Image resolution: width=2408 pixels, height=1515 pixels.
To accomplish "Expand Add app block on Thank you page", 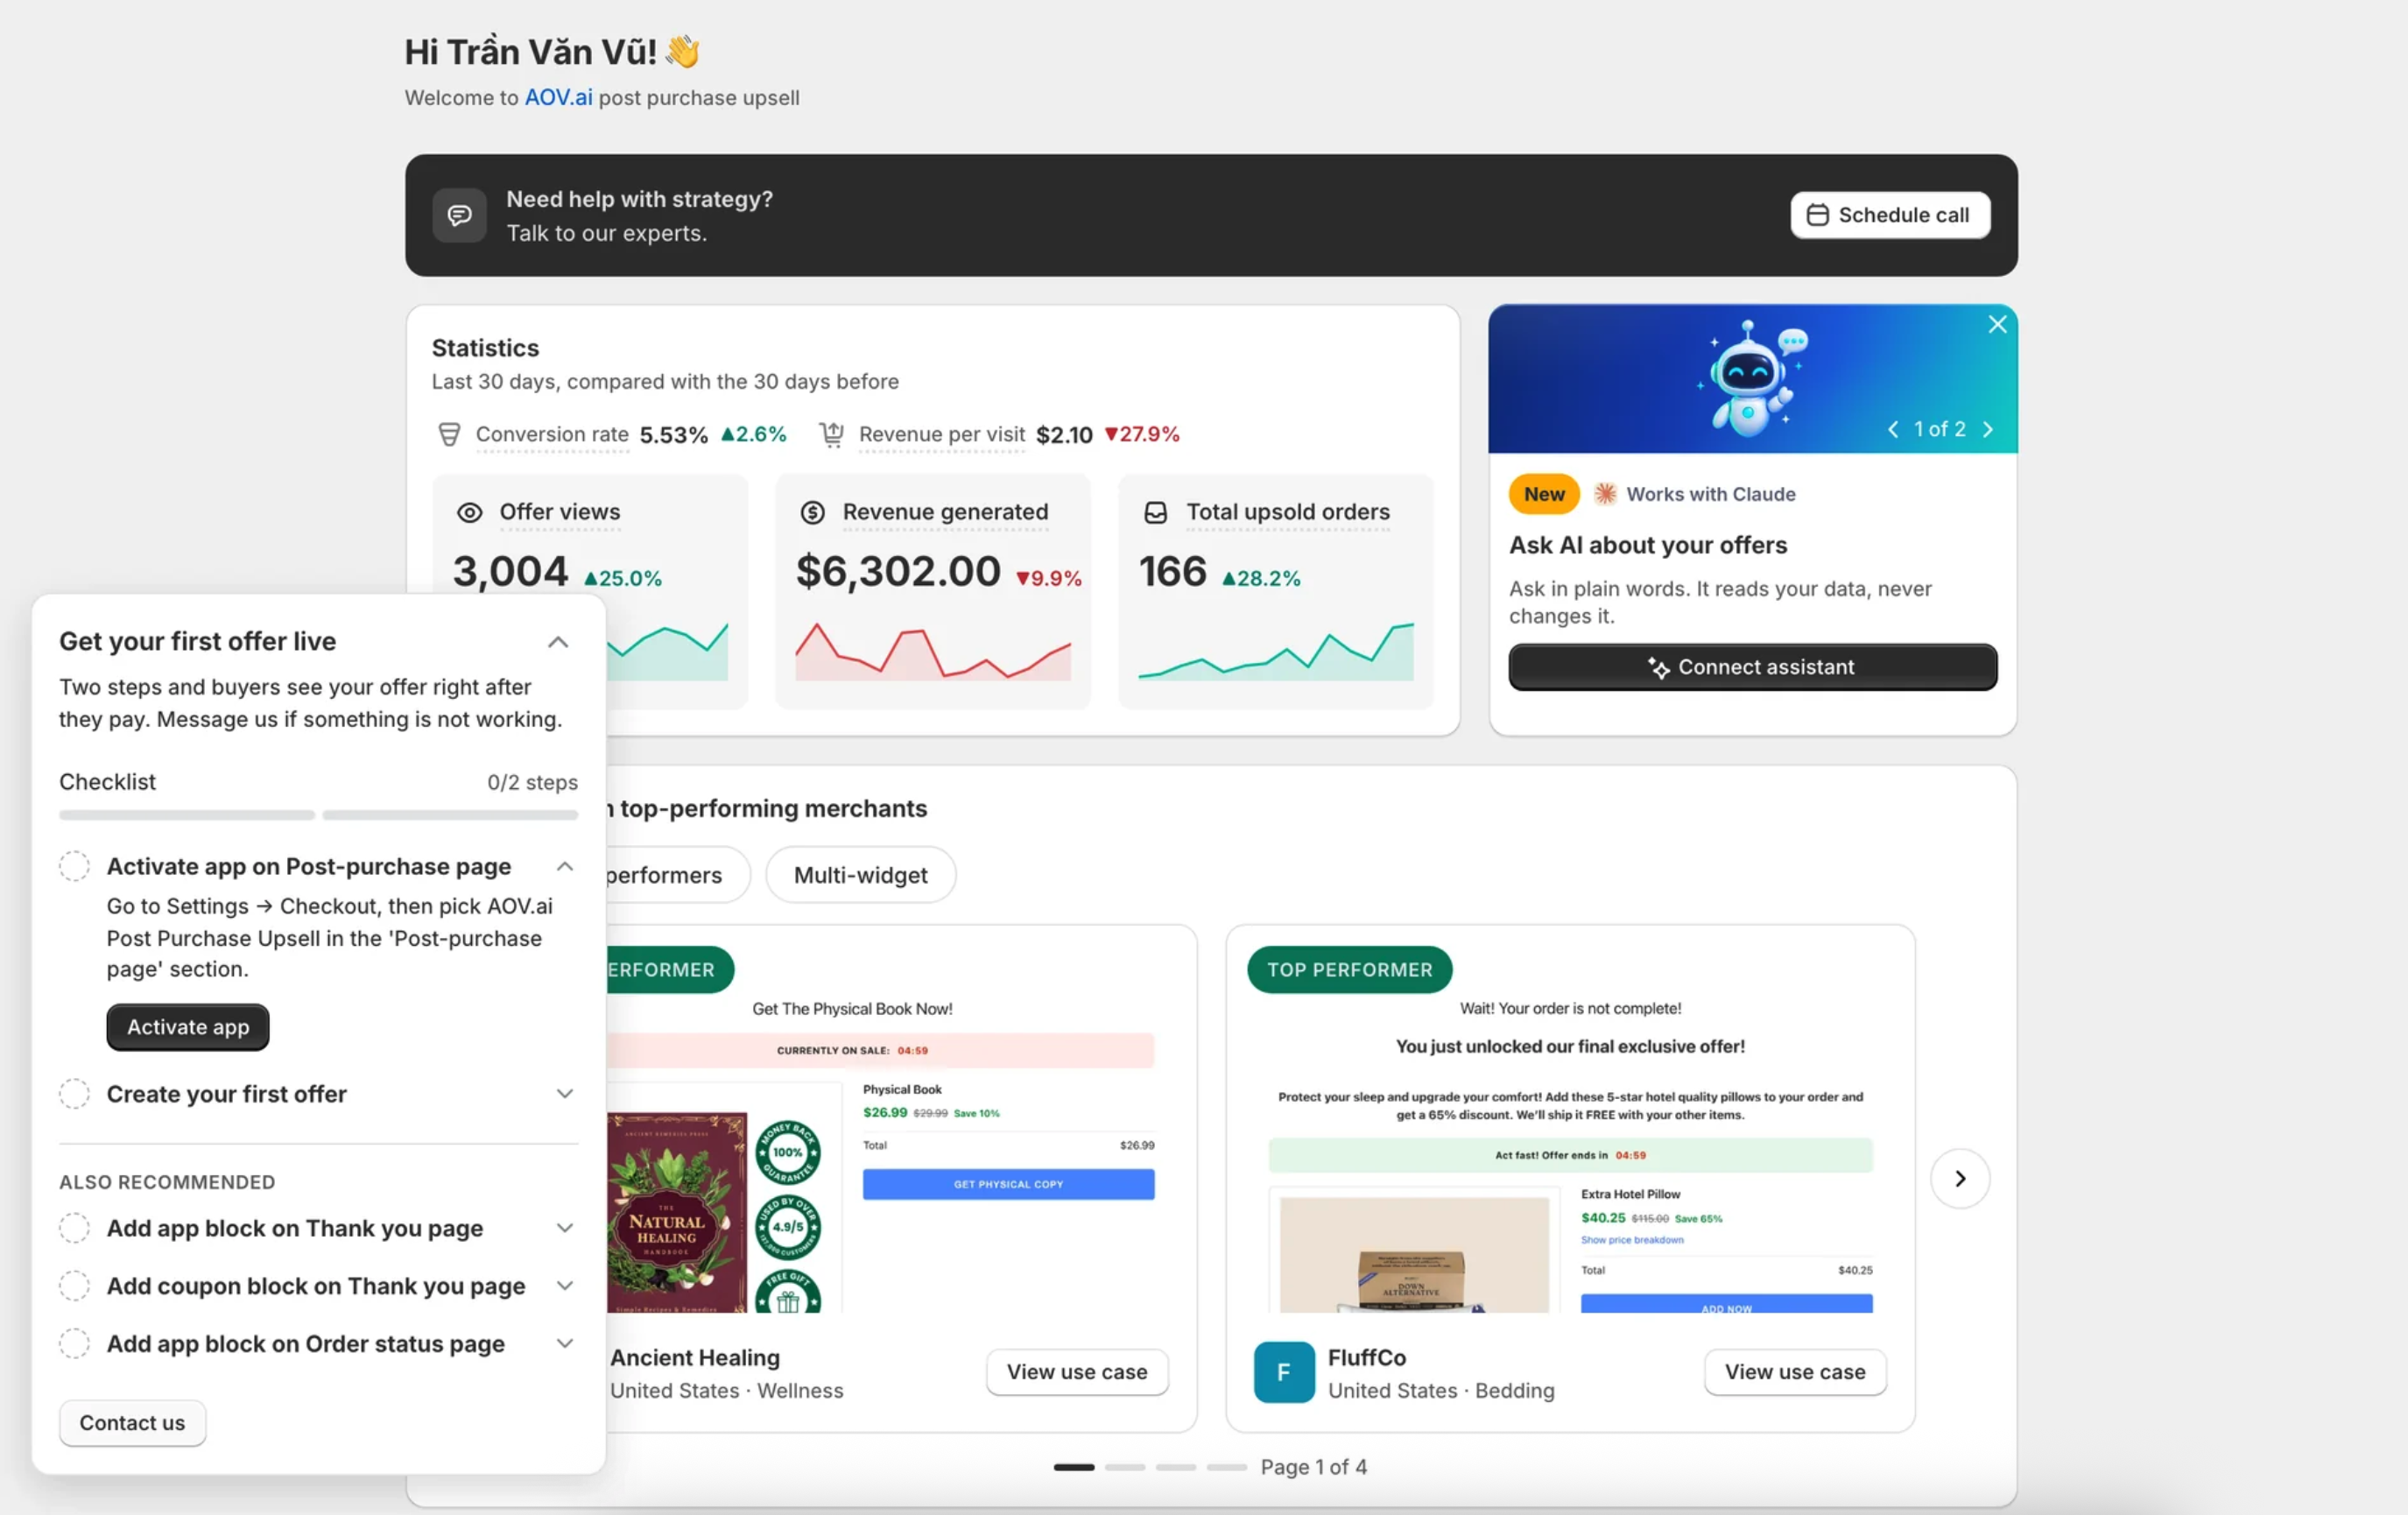I will 565,1228.
